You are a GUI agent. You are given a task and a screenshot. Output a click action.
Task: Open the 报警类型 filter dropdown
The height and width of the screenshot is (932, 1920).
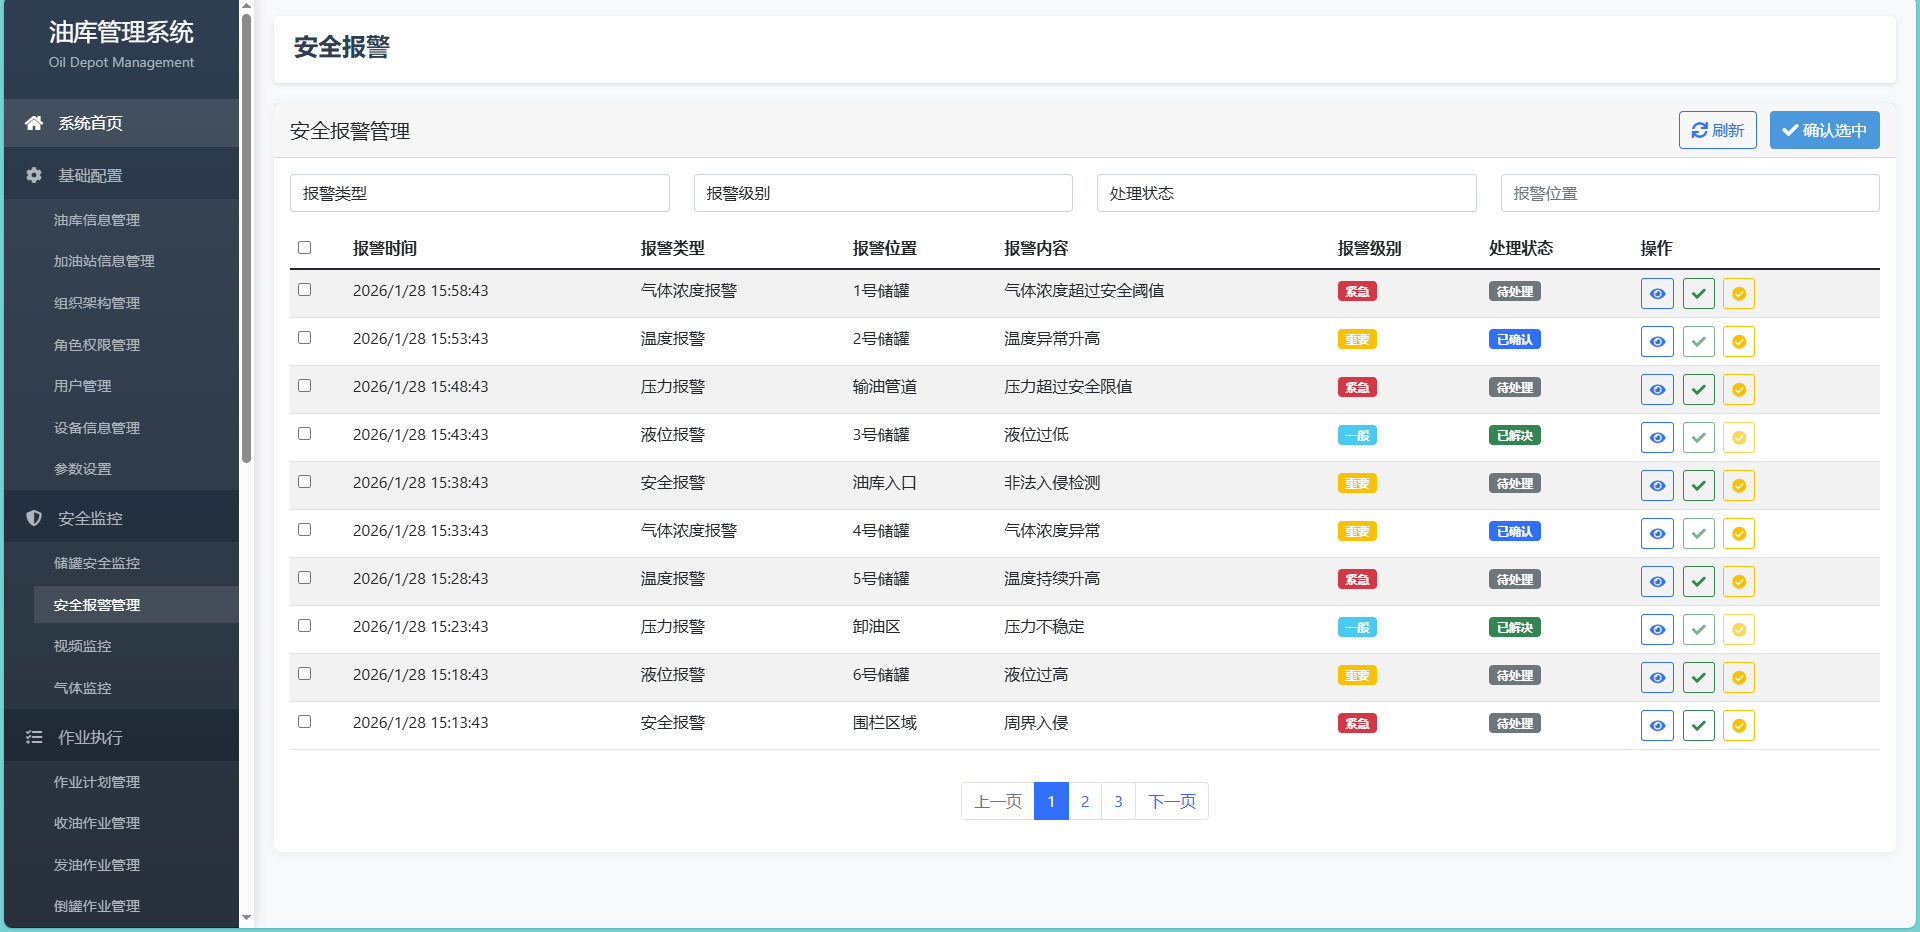coord(479,193)
